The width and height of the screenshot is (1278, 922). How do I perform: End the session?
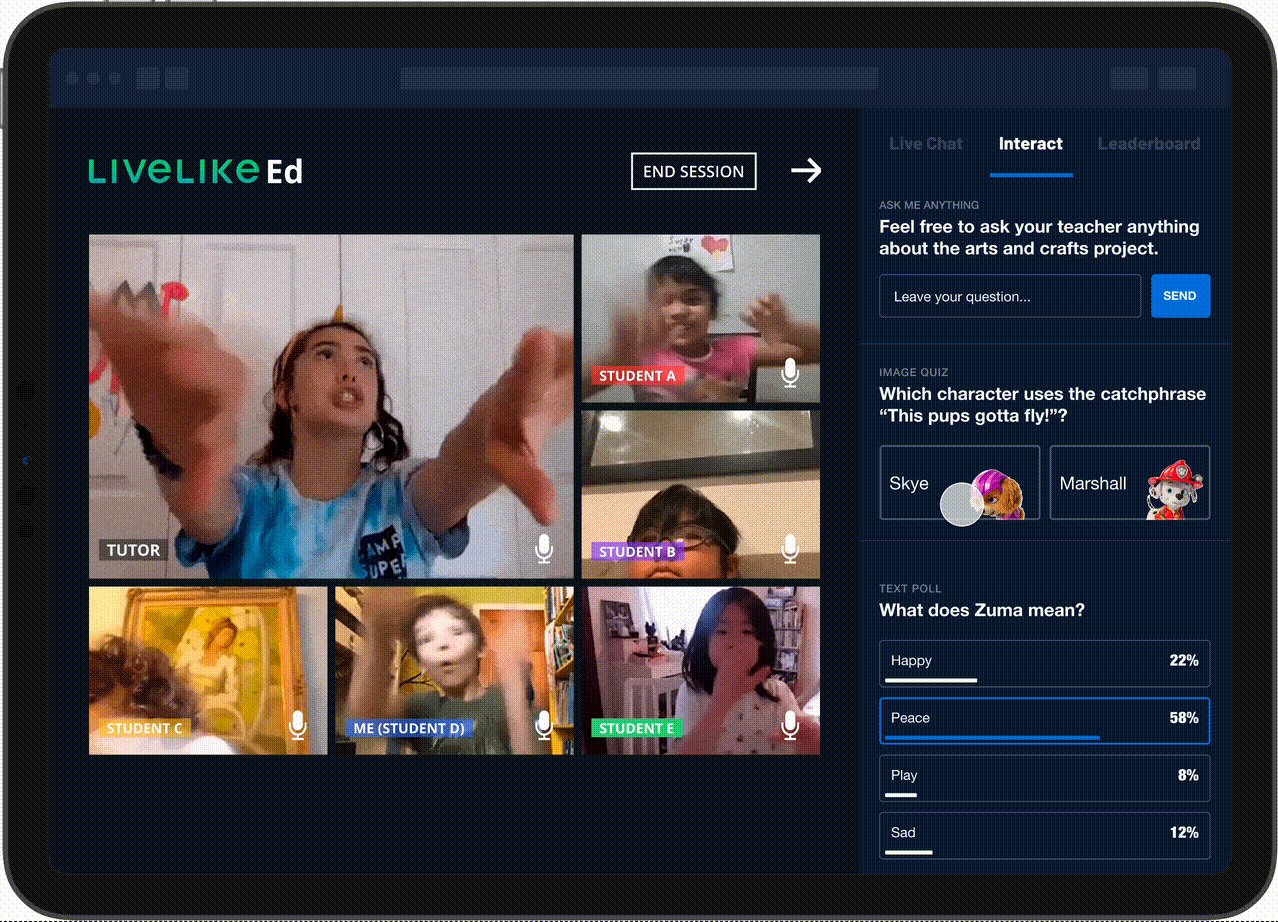693,171
